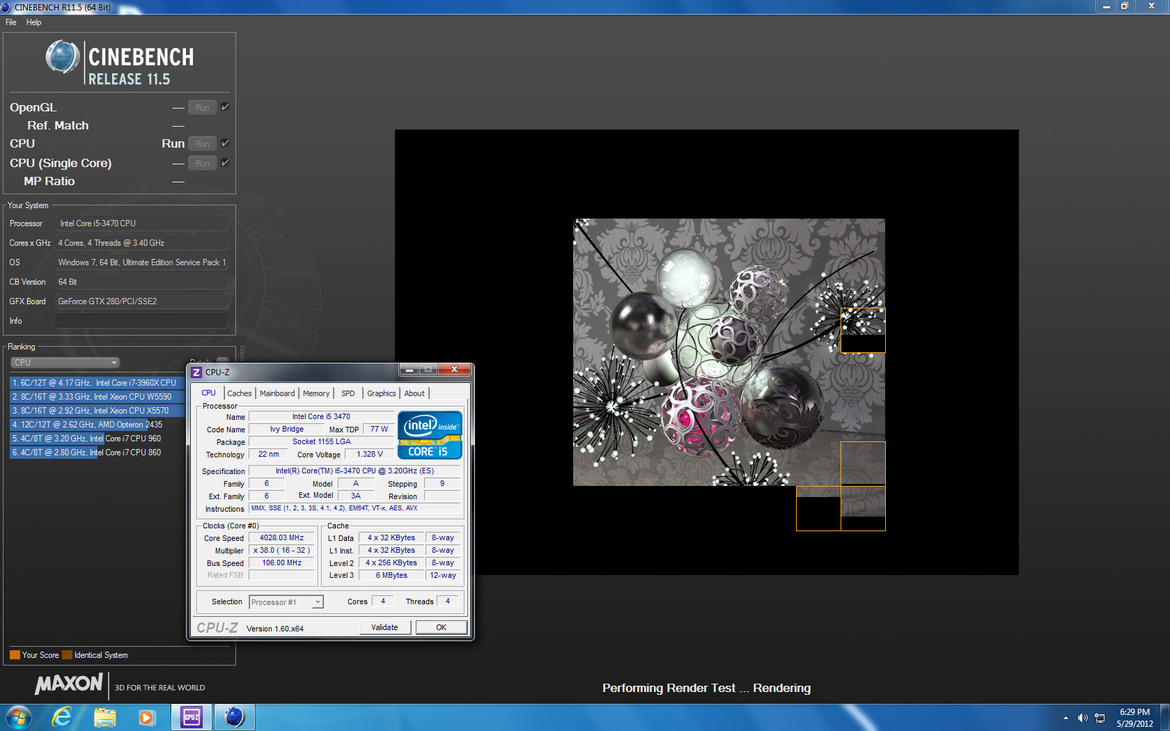Select the CPU tab in CPU-Z

209,393
